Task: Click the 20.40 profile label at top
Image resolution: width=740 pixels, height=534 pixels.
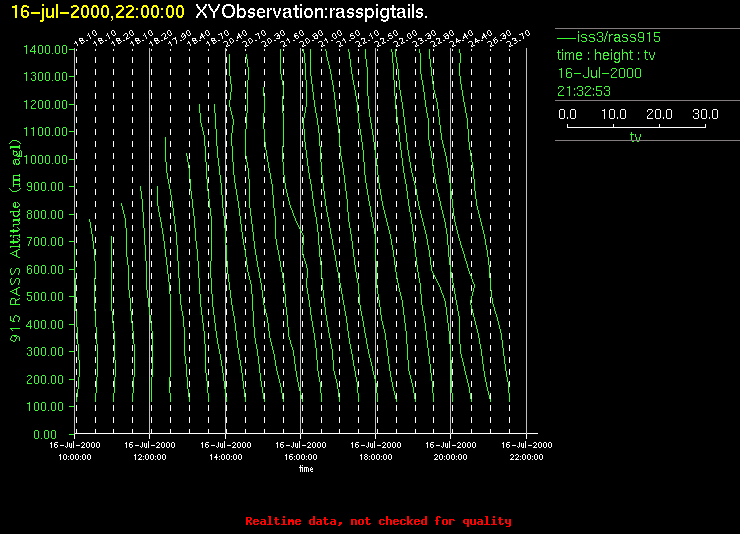Action: click(235, 38)
